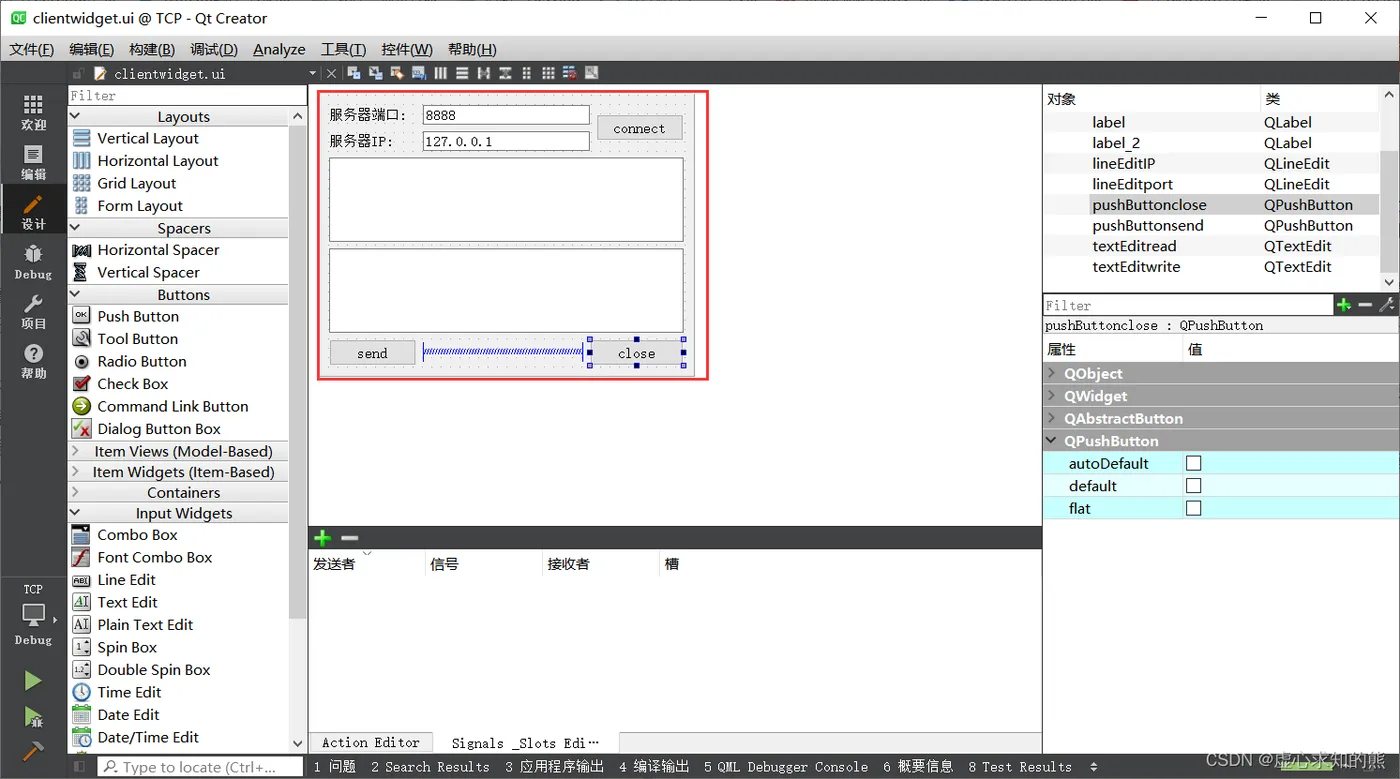Expand the QObject property group
1400x779 pixels.
tap(1051, 373)
